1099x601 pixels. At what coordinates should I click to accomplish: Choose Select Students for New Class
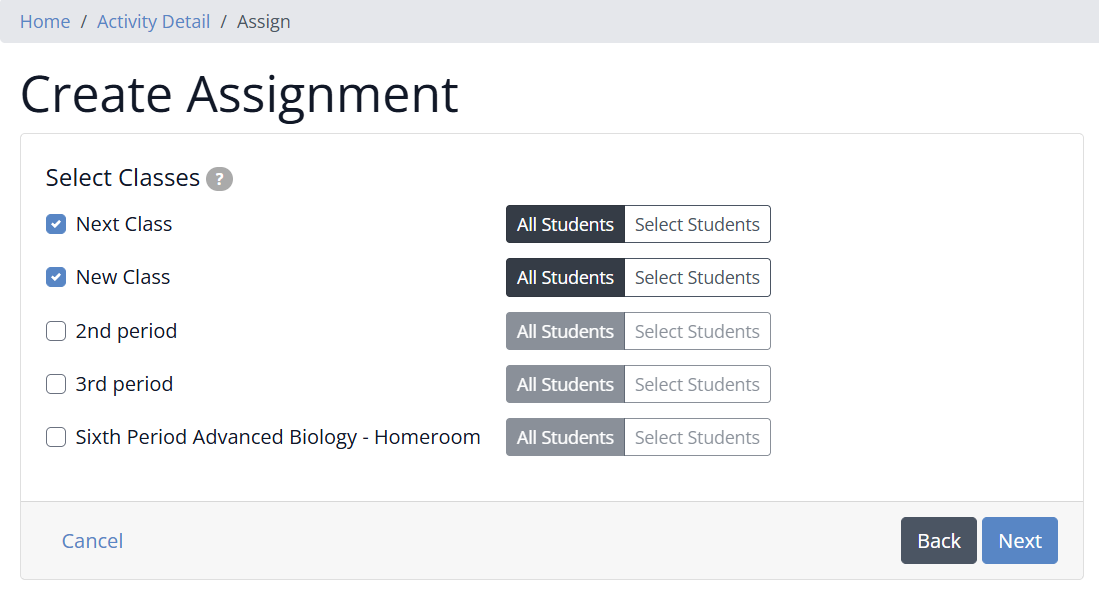coord(697,278)
